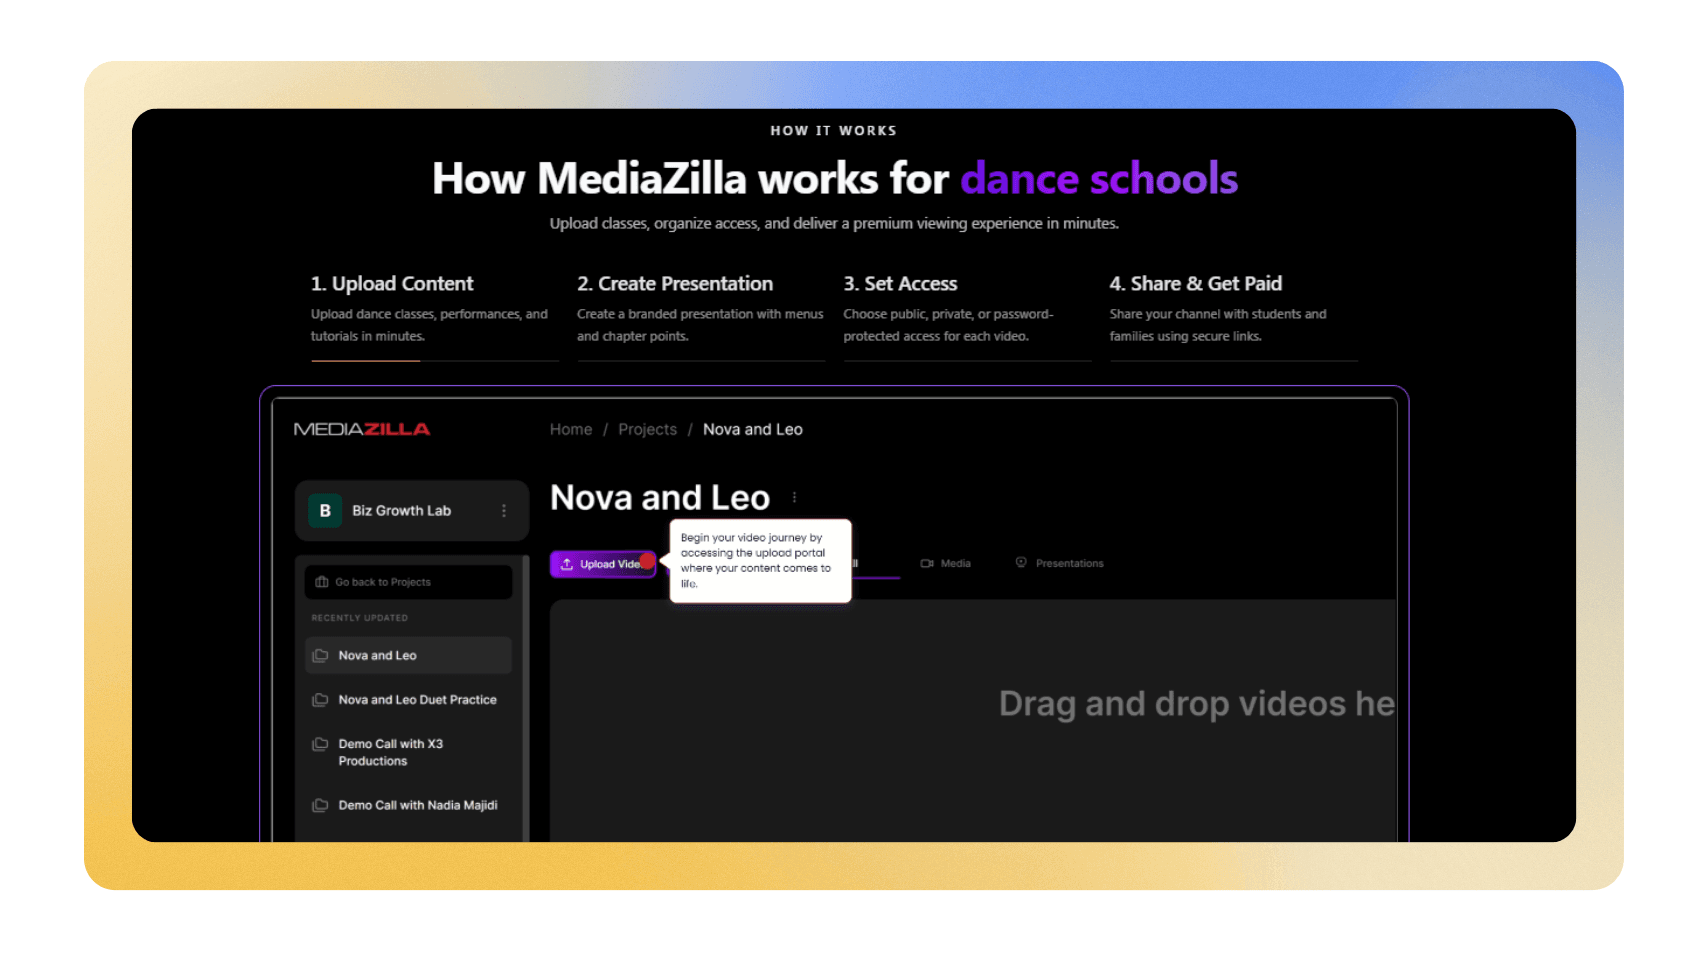Switch to the Presentations tab

pyautogui.click(x=1060, y=563)
